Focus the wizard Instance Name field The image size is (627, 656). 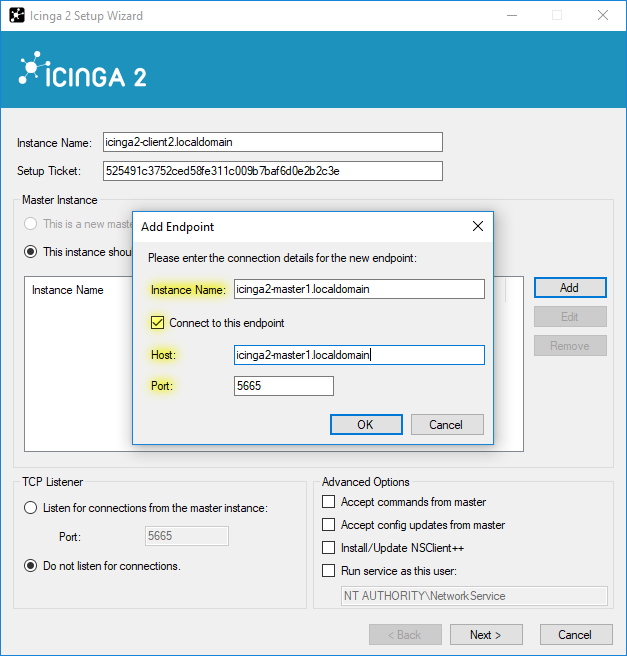[x=273, y=142]
